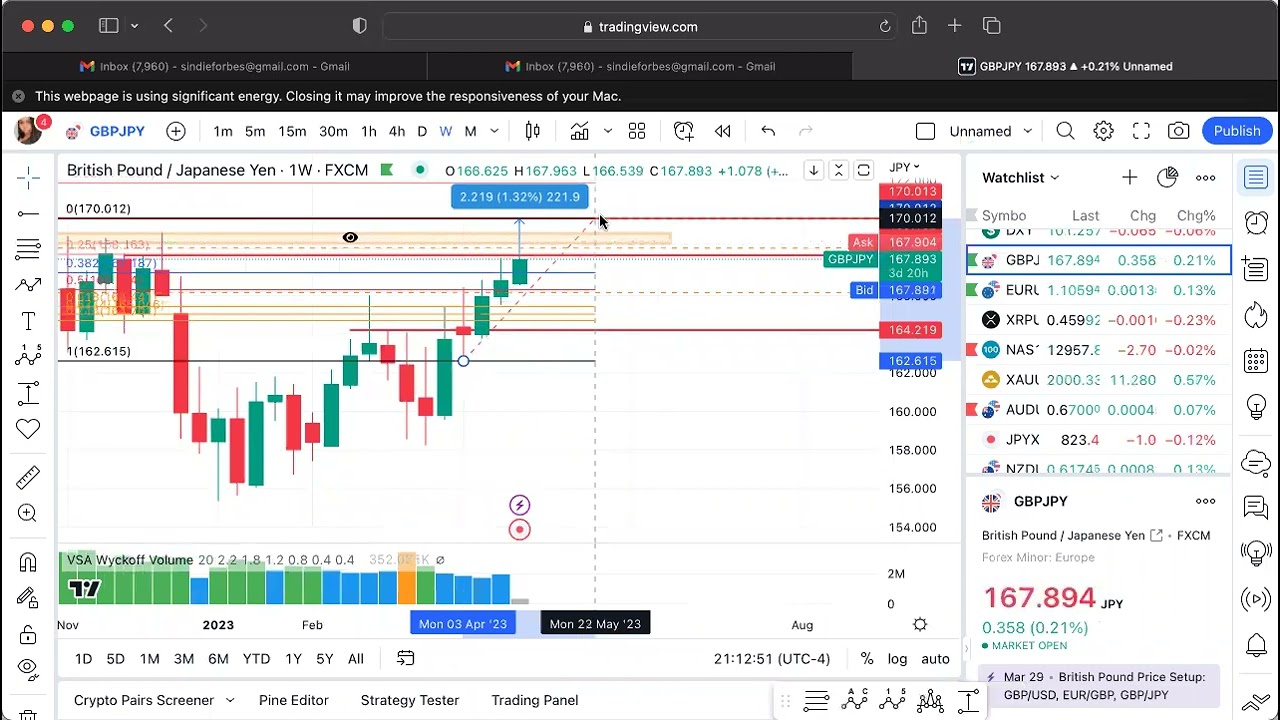Select the crosshair cursor tool
This screenshot has width=1280, height=720.
(28, 178)
